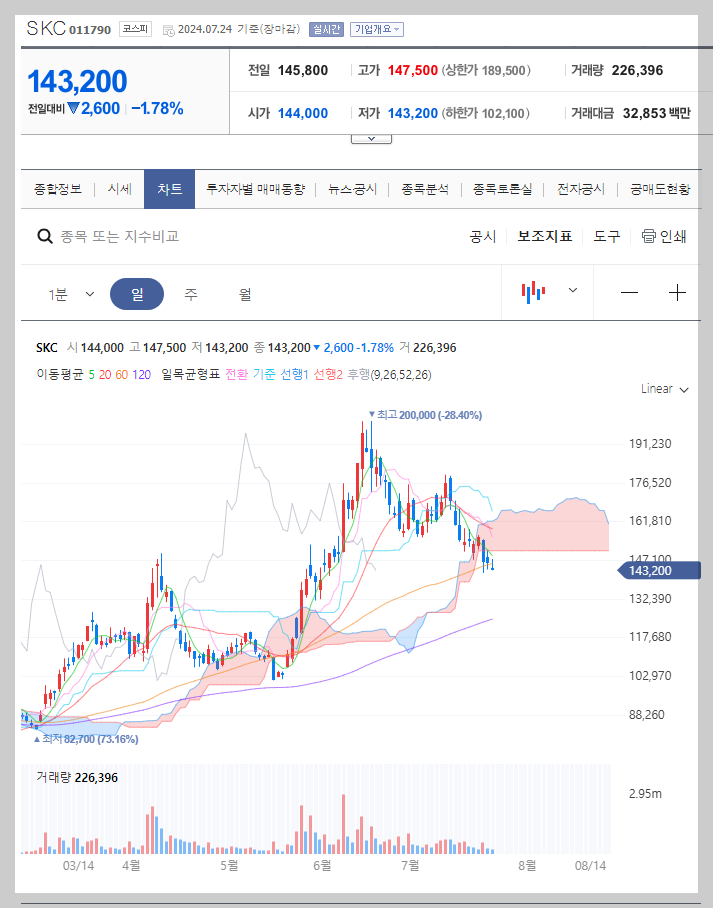Zoom out using the minus icon
713x908 pixels.
[x=629, y=293]
